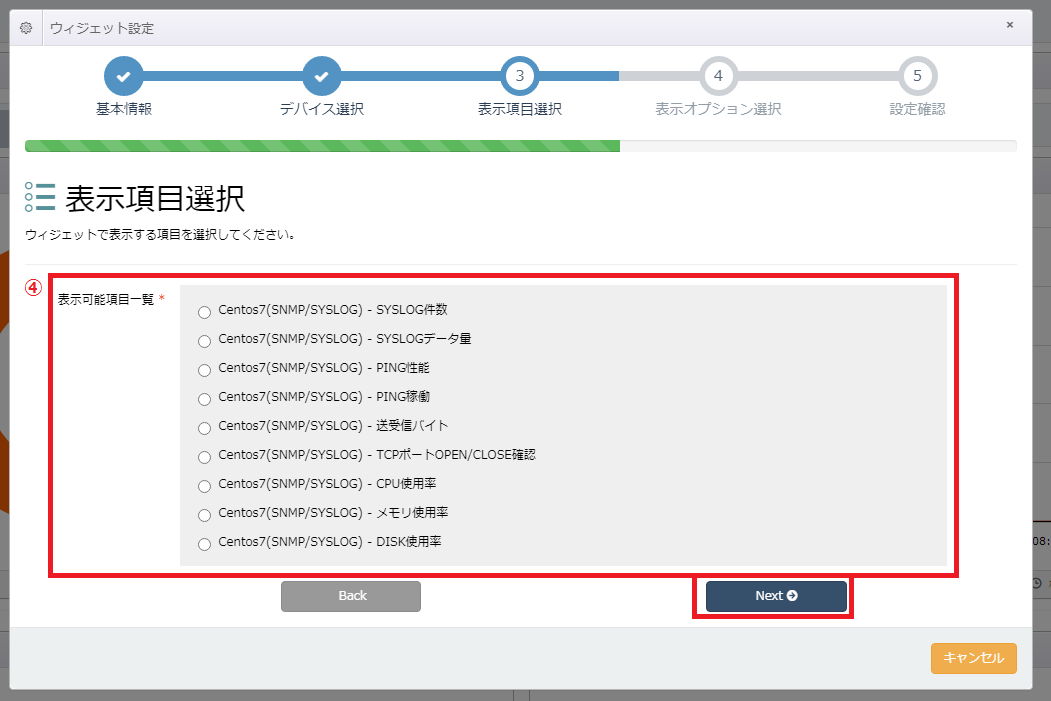Screen dimensions: 1051x701
Task: Click the 設定確認 step label
Action: [918, 109]
